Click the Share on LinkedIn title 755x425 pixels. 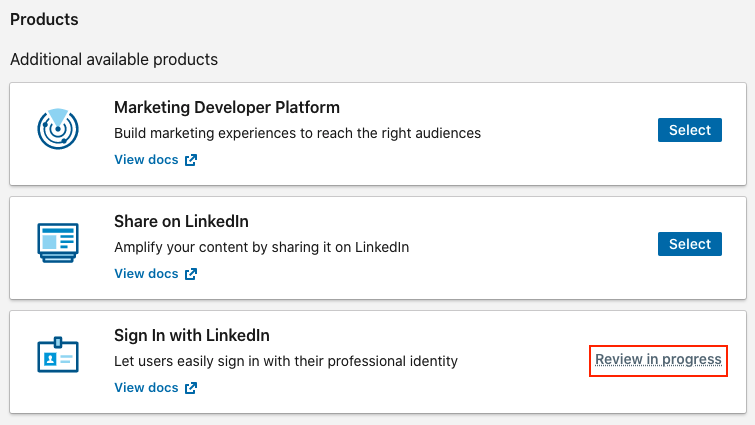click(181, 221)
